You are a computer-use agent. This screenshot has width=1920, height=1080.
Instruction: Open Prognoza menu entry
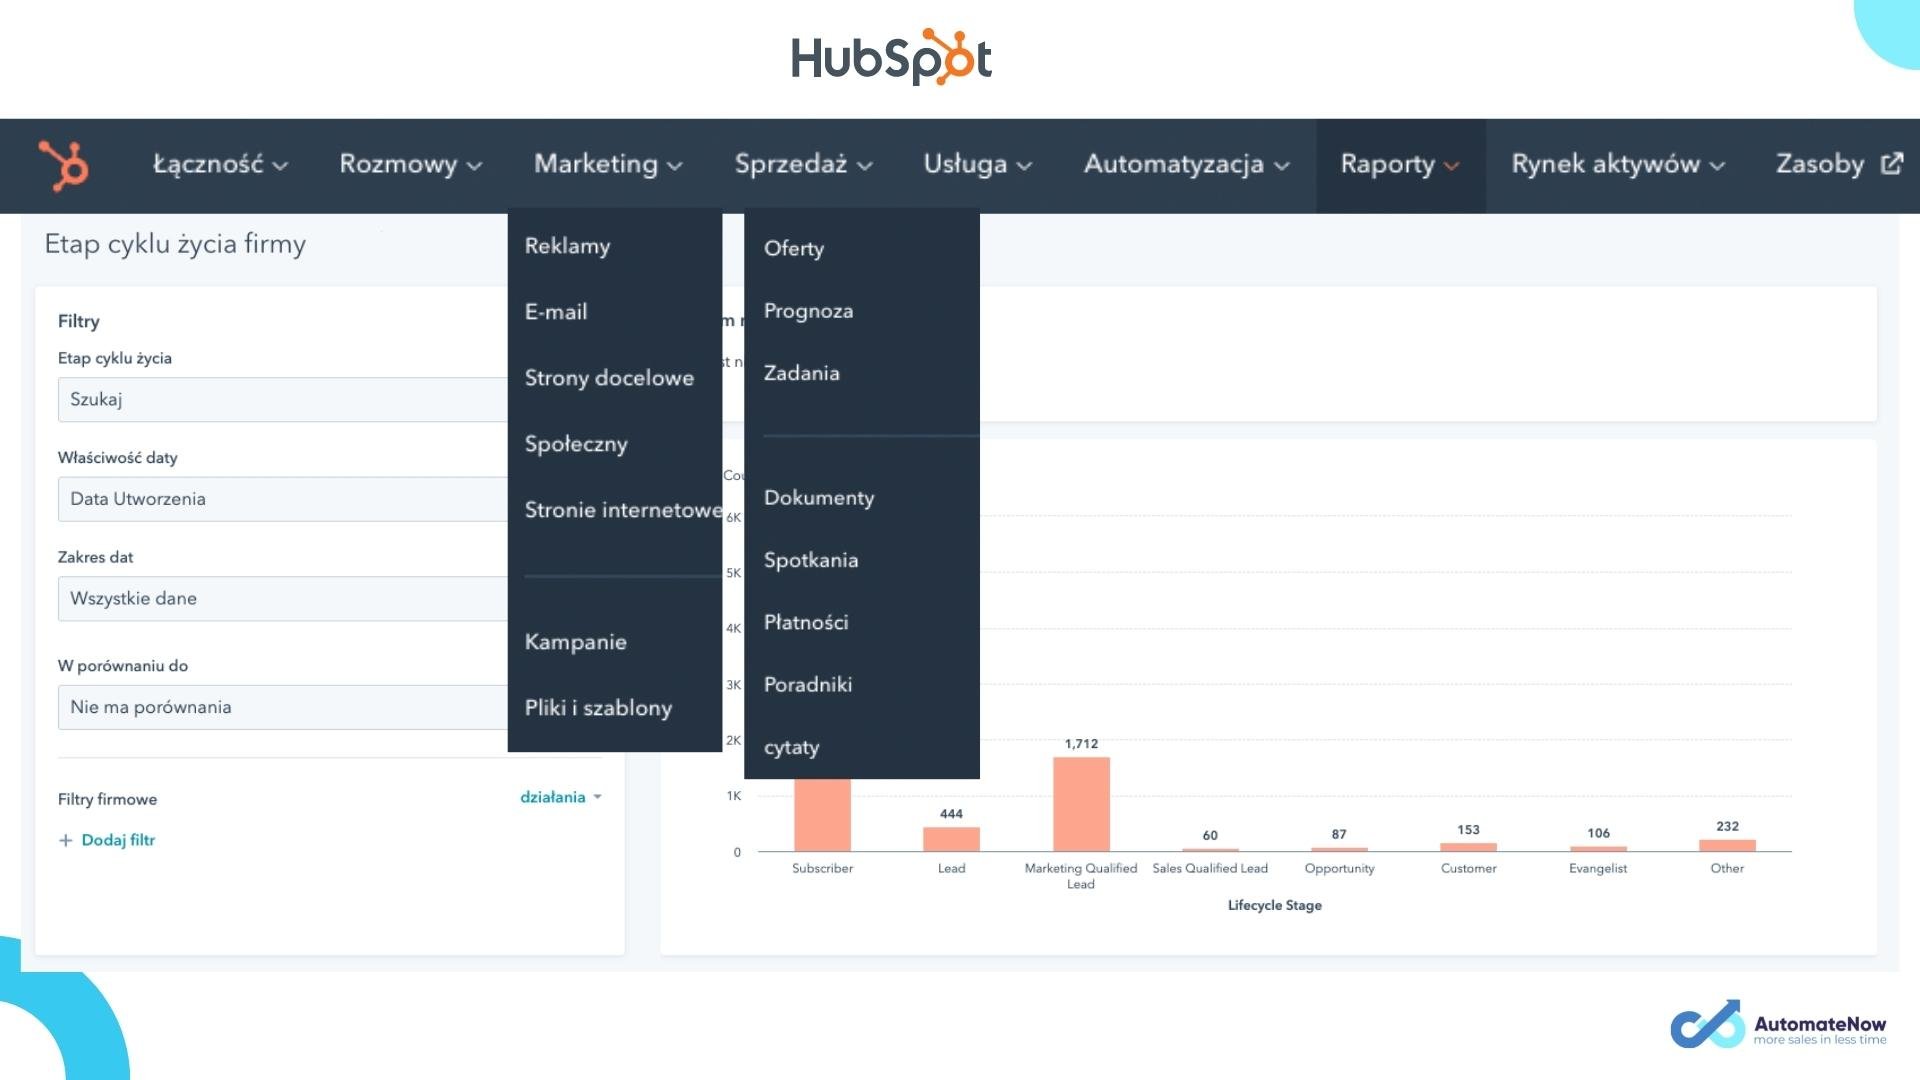(808, 311)
